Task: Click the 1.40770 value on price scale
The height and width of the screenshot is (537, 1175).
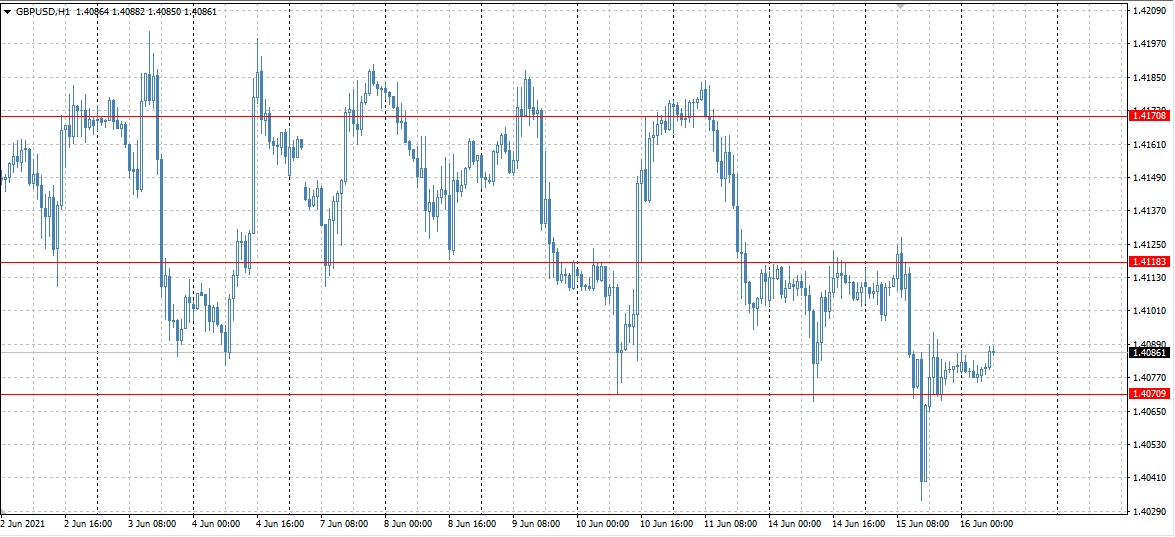Action: pyautogui.click(x=1150, y=377)
